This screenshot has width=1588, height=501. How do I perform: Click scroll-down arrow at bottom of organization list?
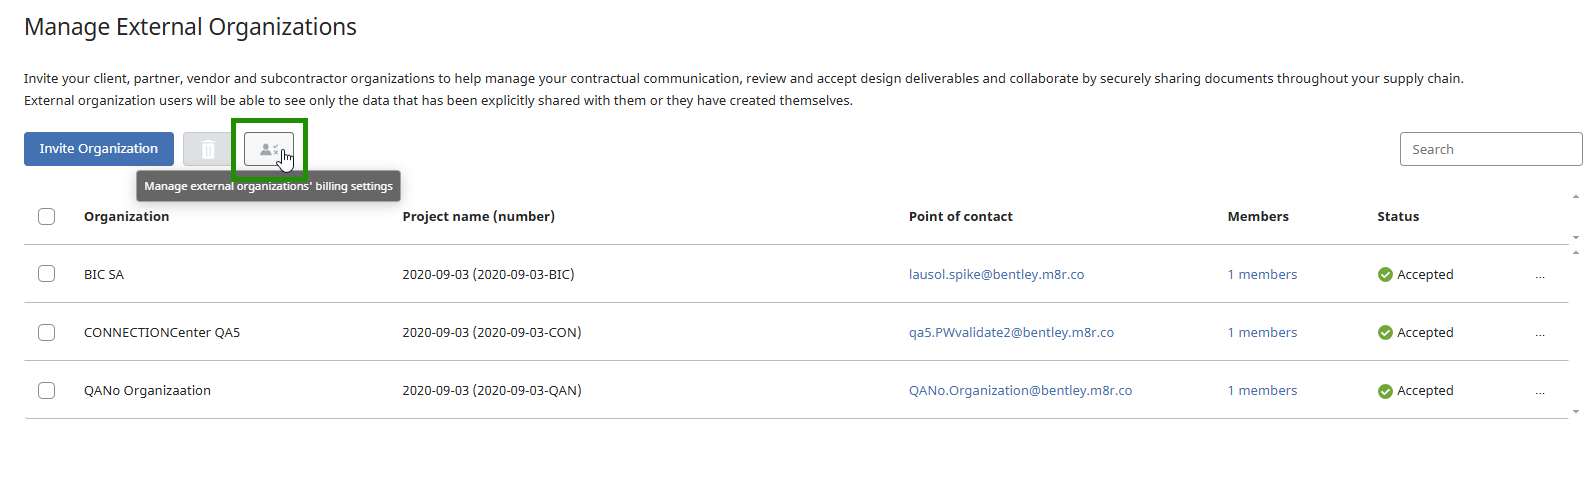coord(1576,411)
